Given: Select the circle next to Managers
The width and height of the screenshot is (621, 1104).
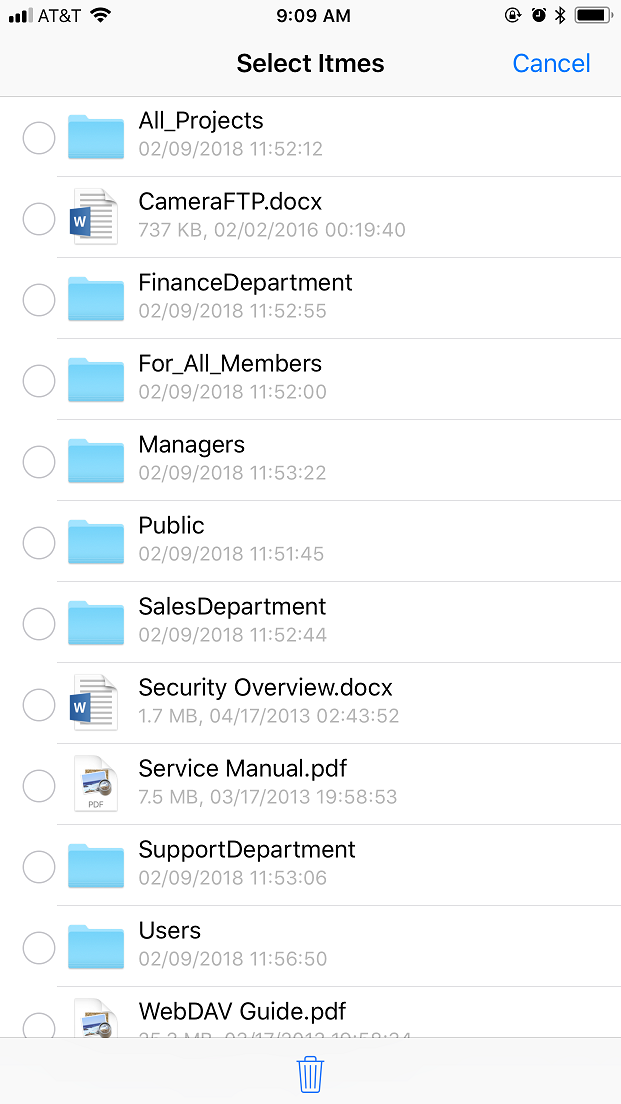Looking at the screenshot, I should pos(38,461).
